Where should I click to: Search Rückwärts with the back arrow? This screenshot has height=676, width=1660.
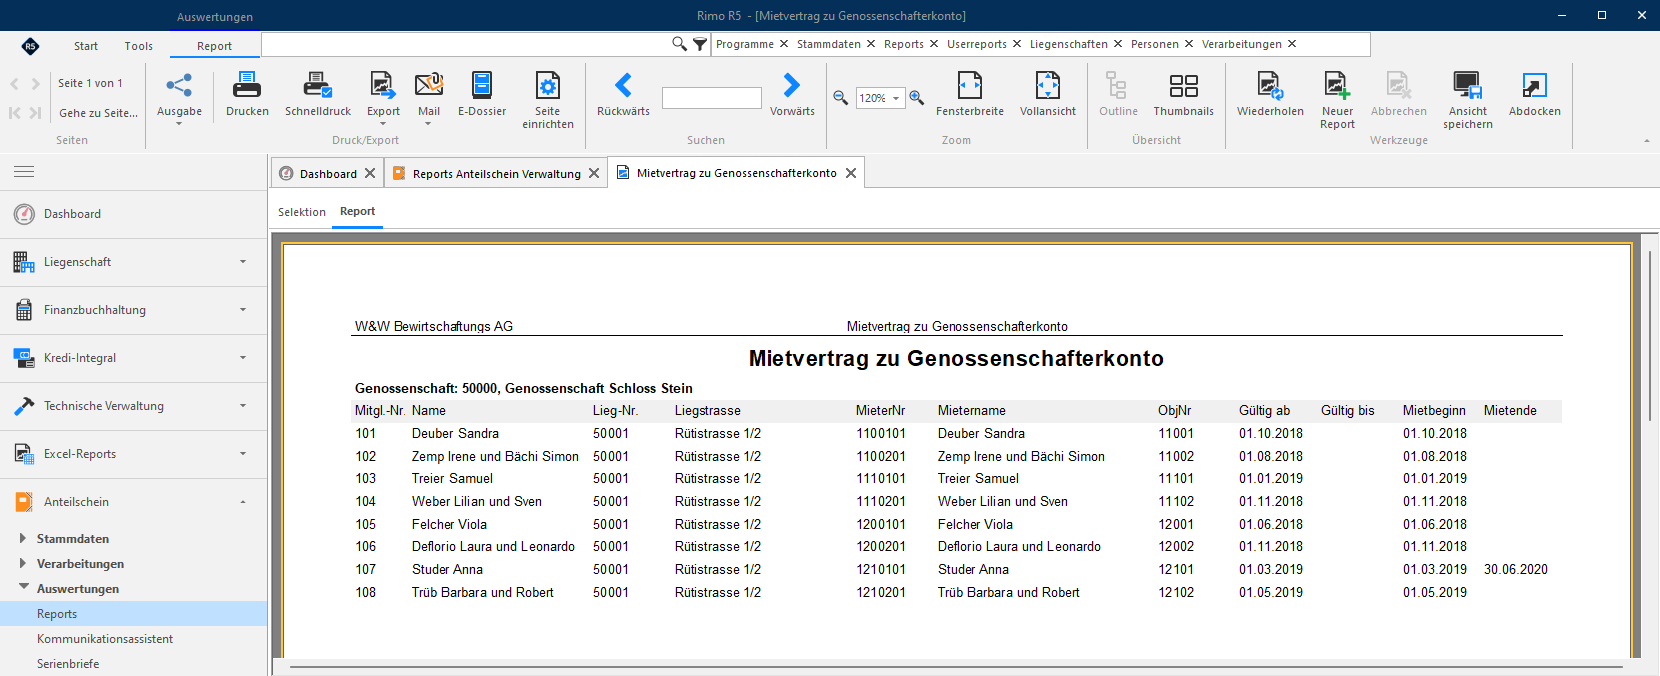point(623,86)
